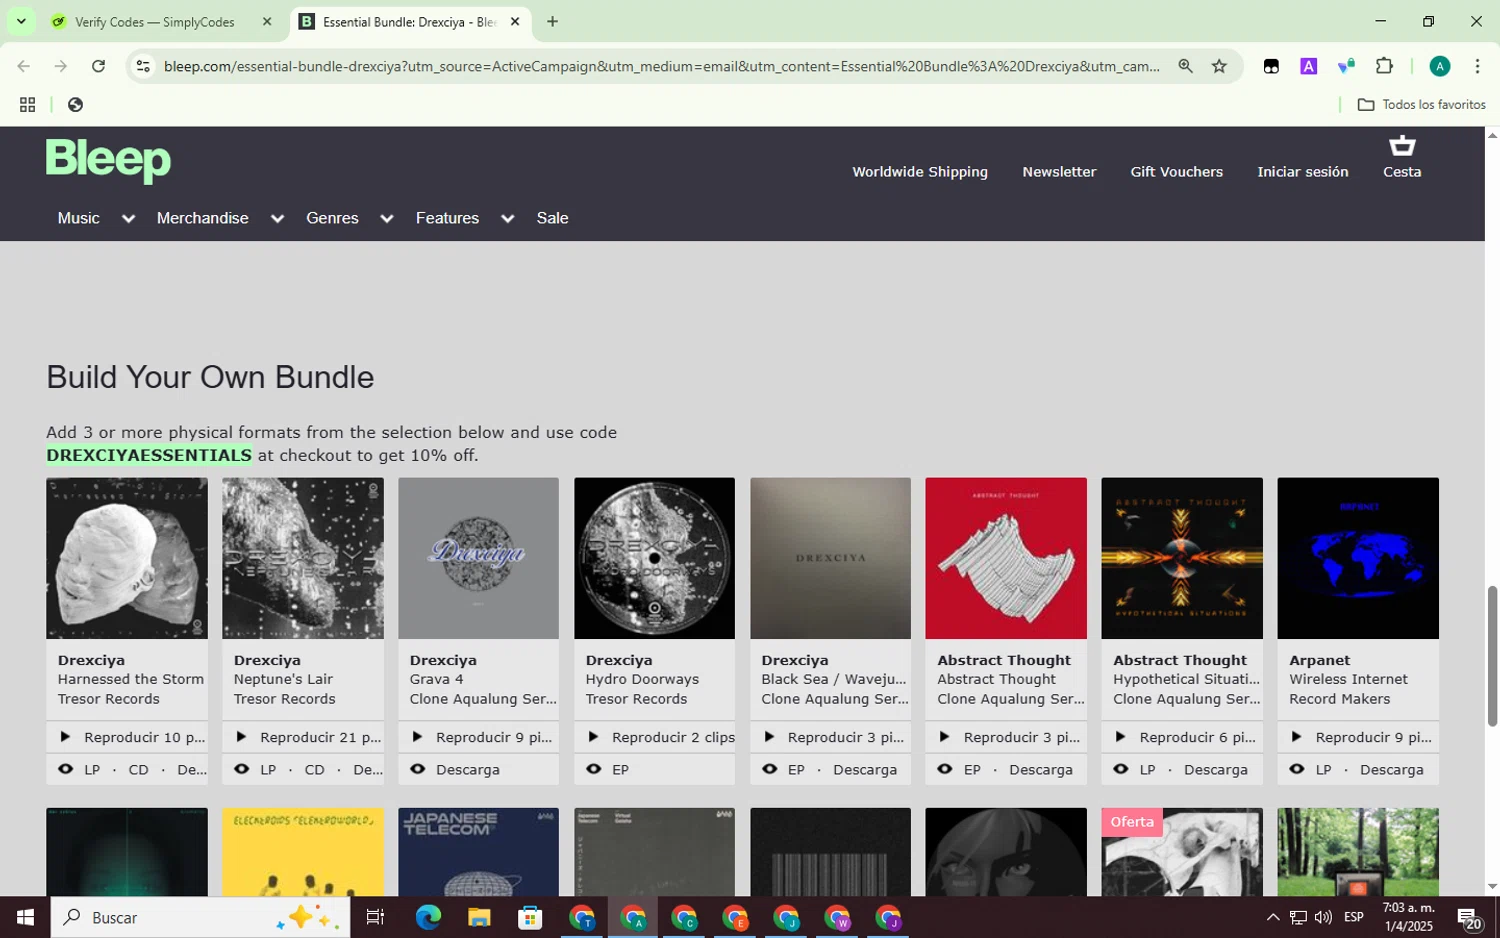This screenshot has height=938, width=1500.
Task: Expand the Music menu chevron
Action: point(128,219)
